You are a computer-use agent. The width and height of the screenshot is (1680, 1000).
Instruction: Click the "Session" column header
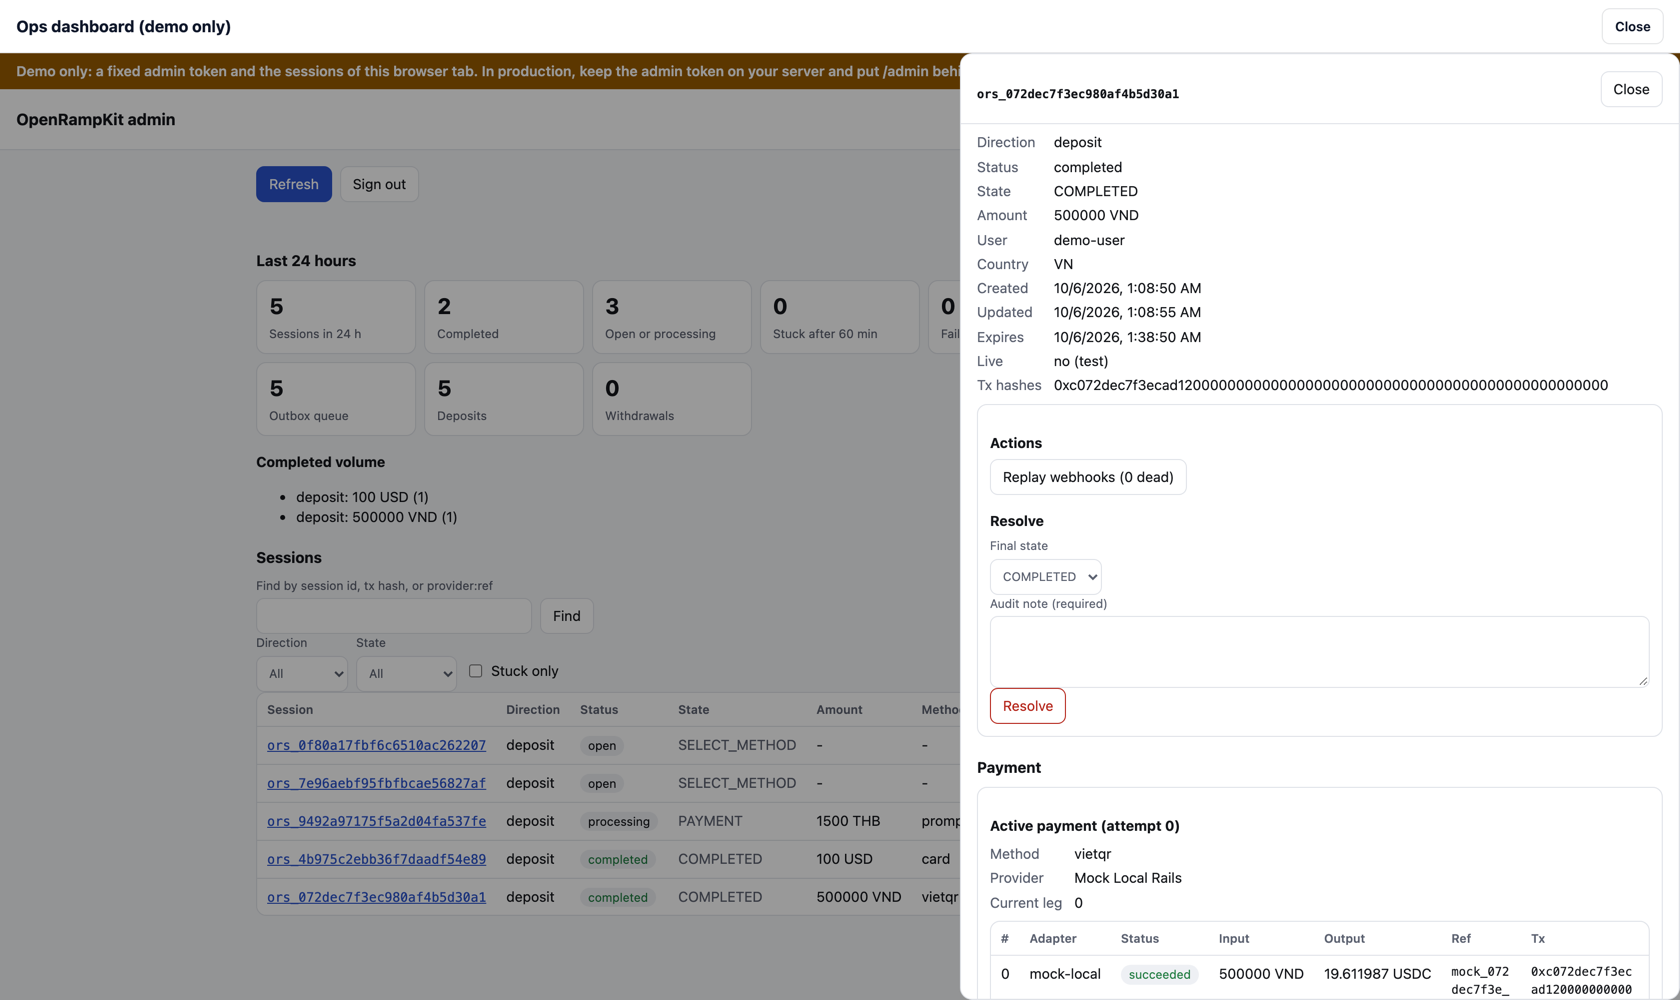[290, 710]
